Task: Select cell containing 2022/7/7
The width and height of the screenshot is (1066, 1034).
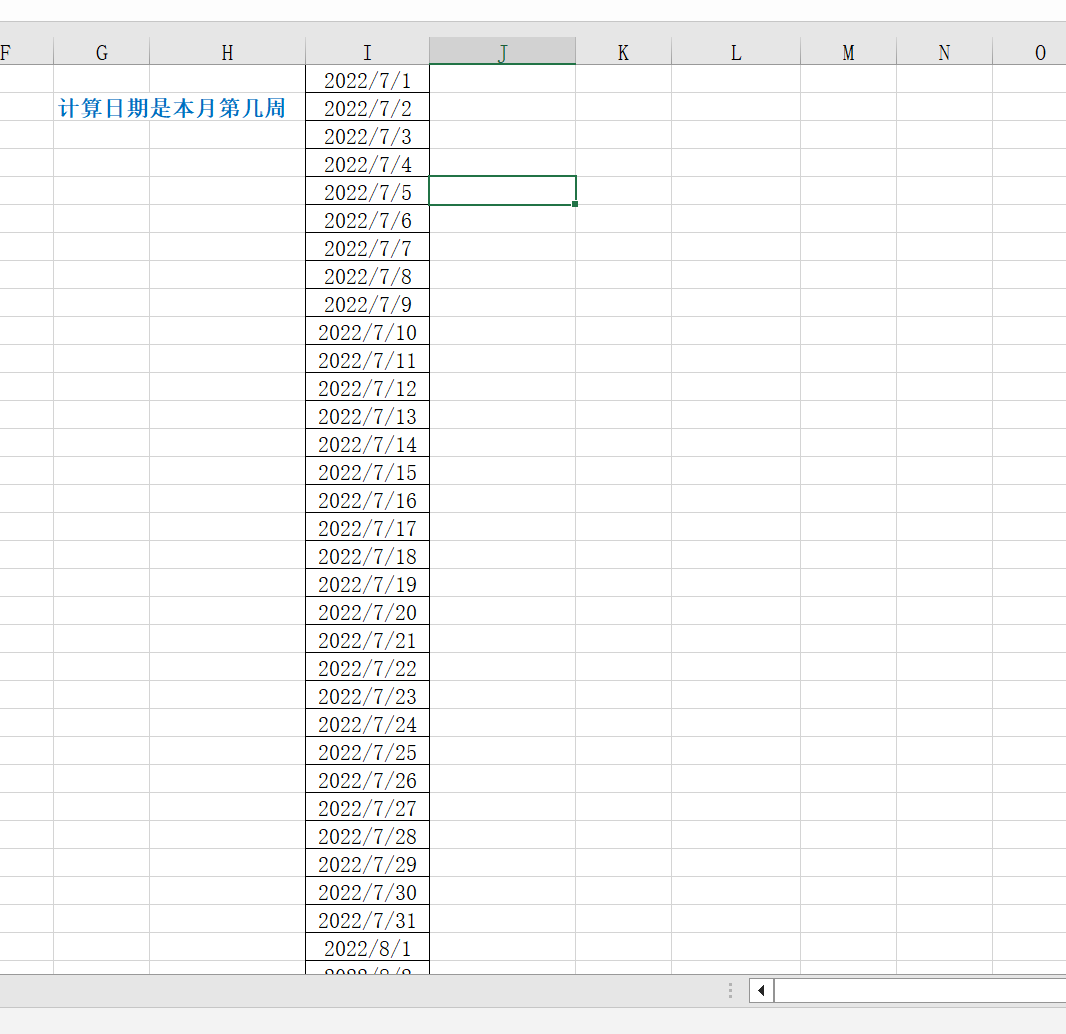Action: coord(367,247)
